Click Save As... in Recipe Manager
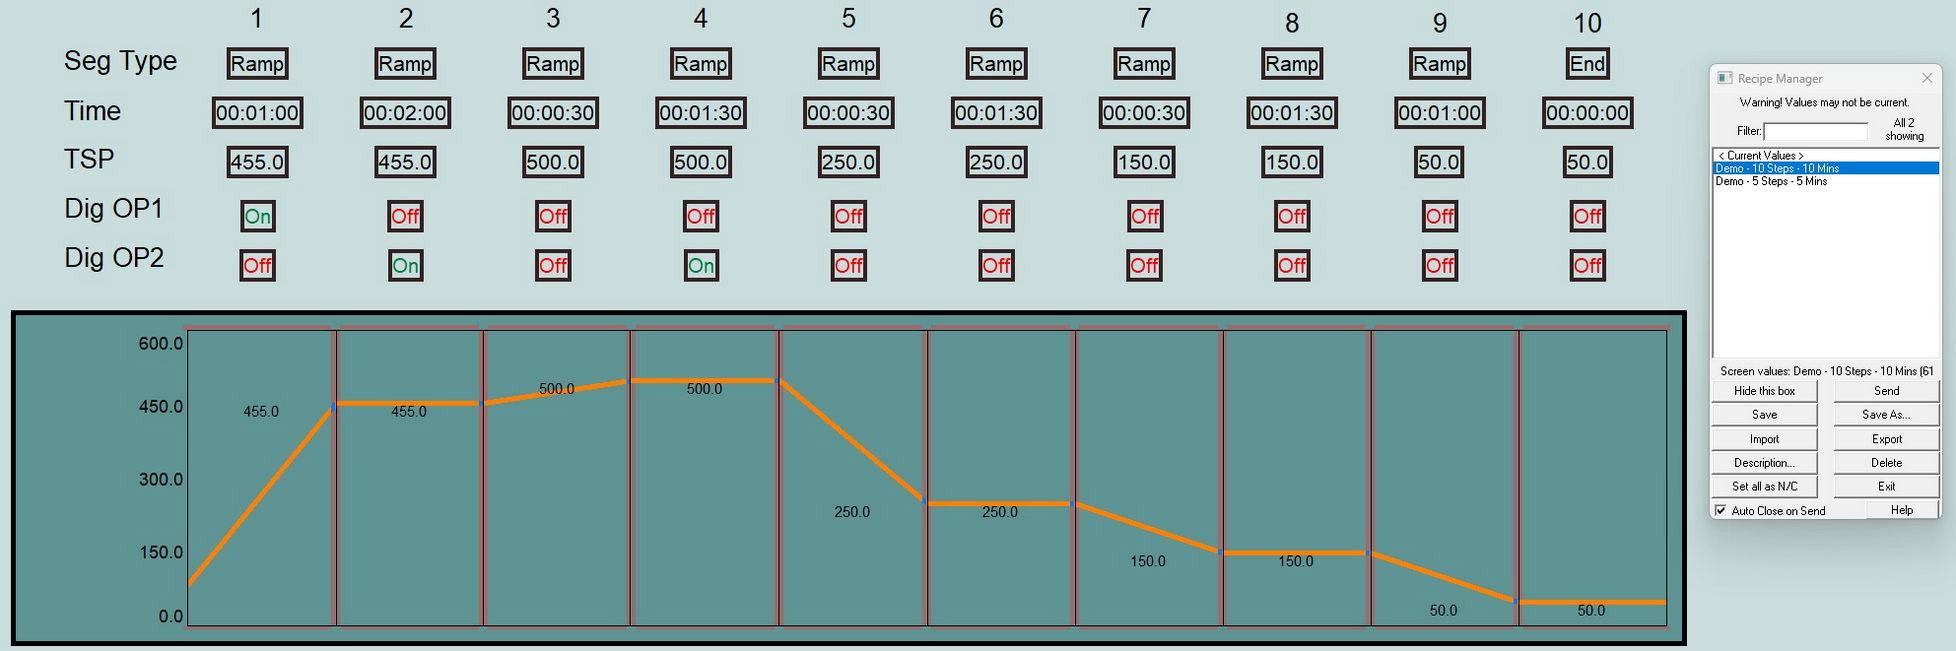The image size is (1956, 651). tap(1886, 415)
